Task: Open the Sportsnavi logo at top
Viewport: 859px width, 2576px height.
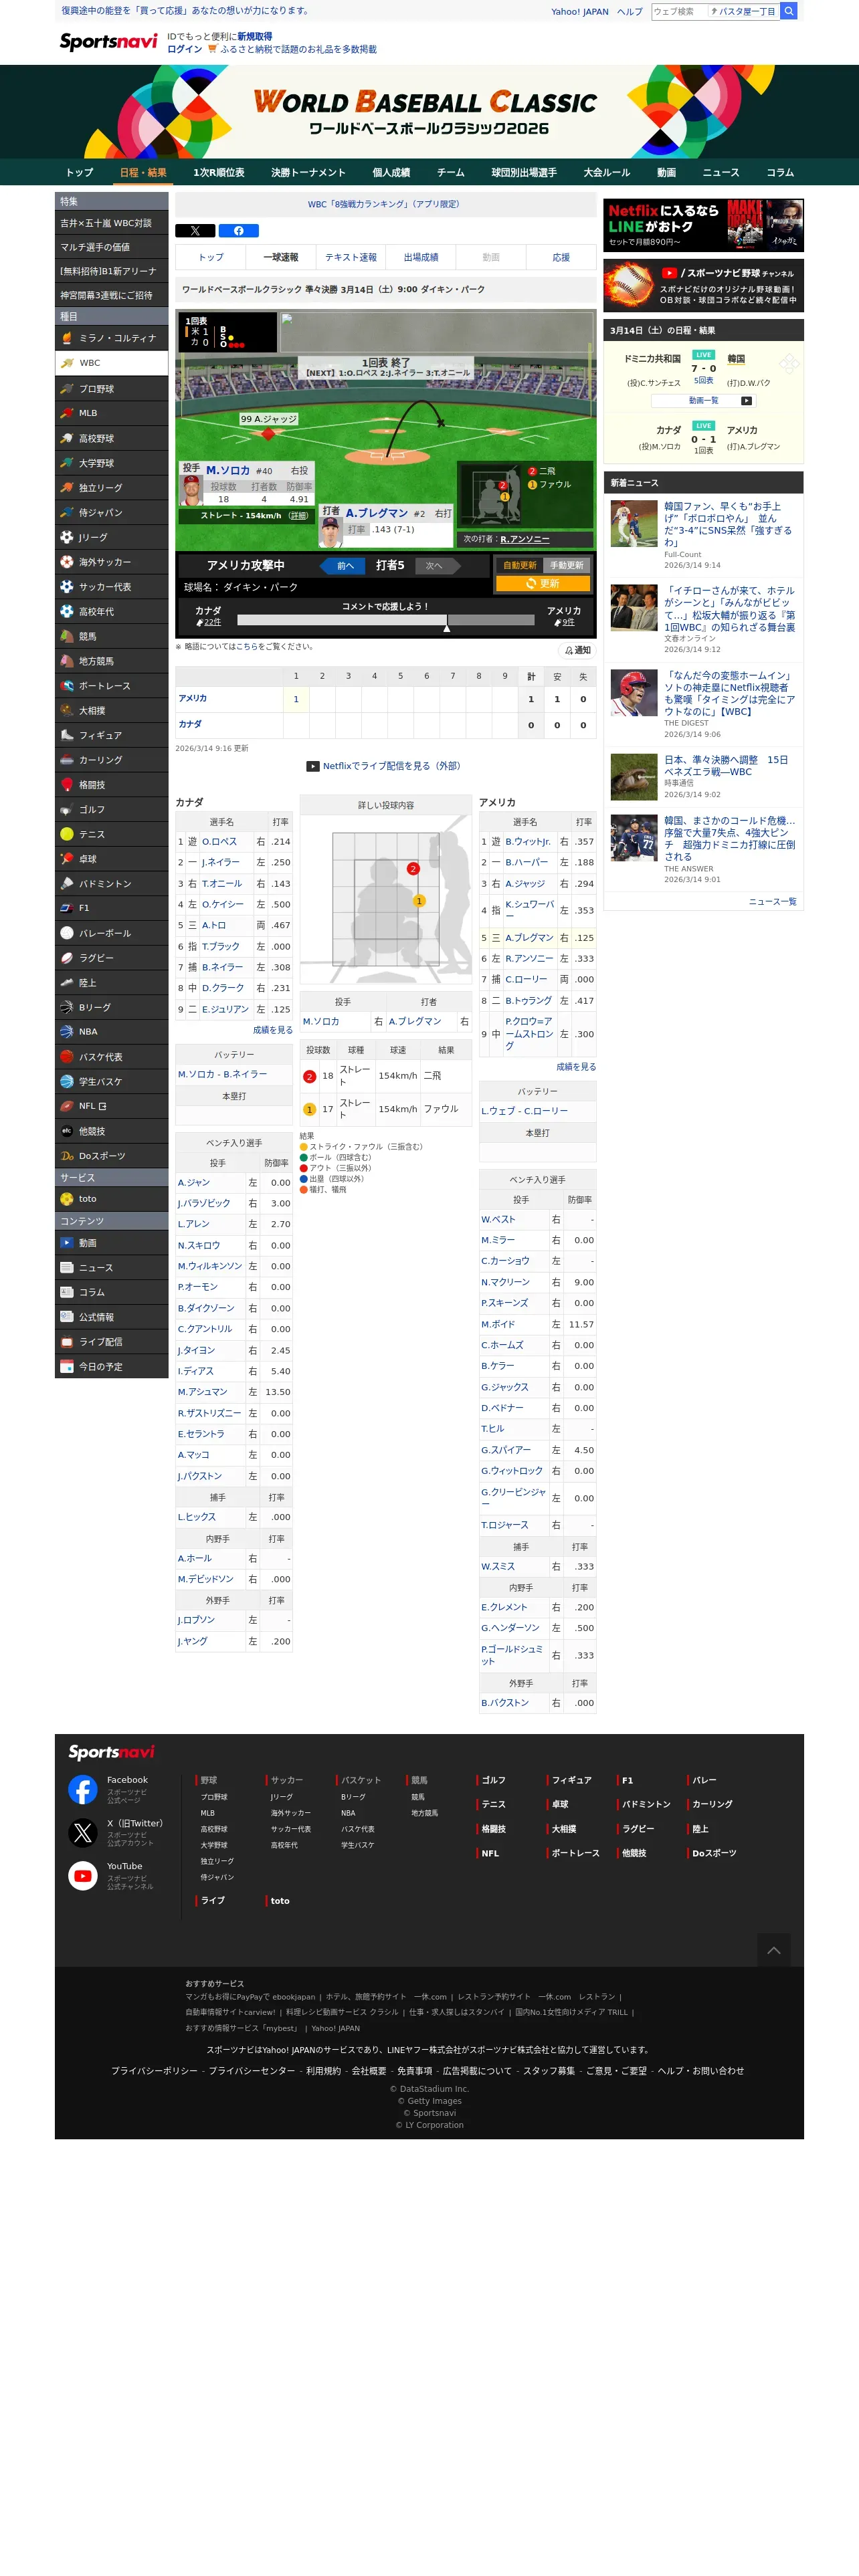Action: pos(108,42)
